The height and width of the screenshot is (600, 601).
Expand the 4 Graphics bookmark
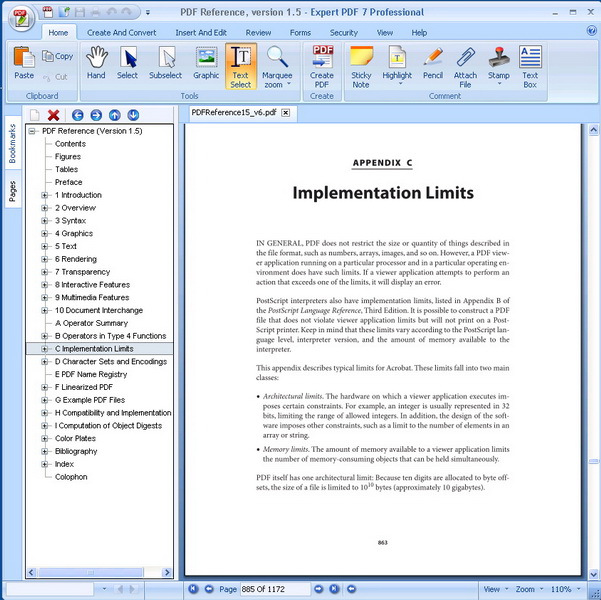coord(44,233)
